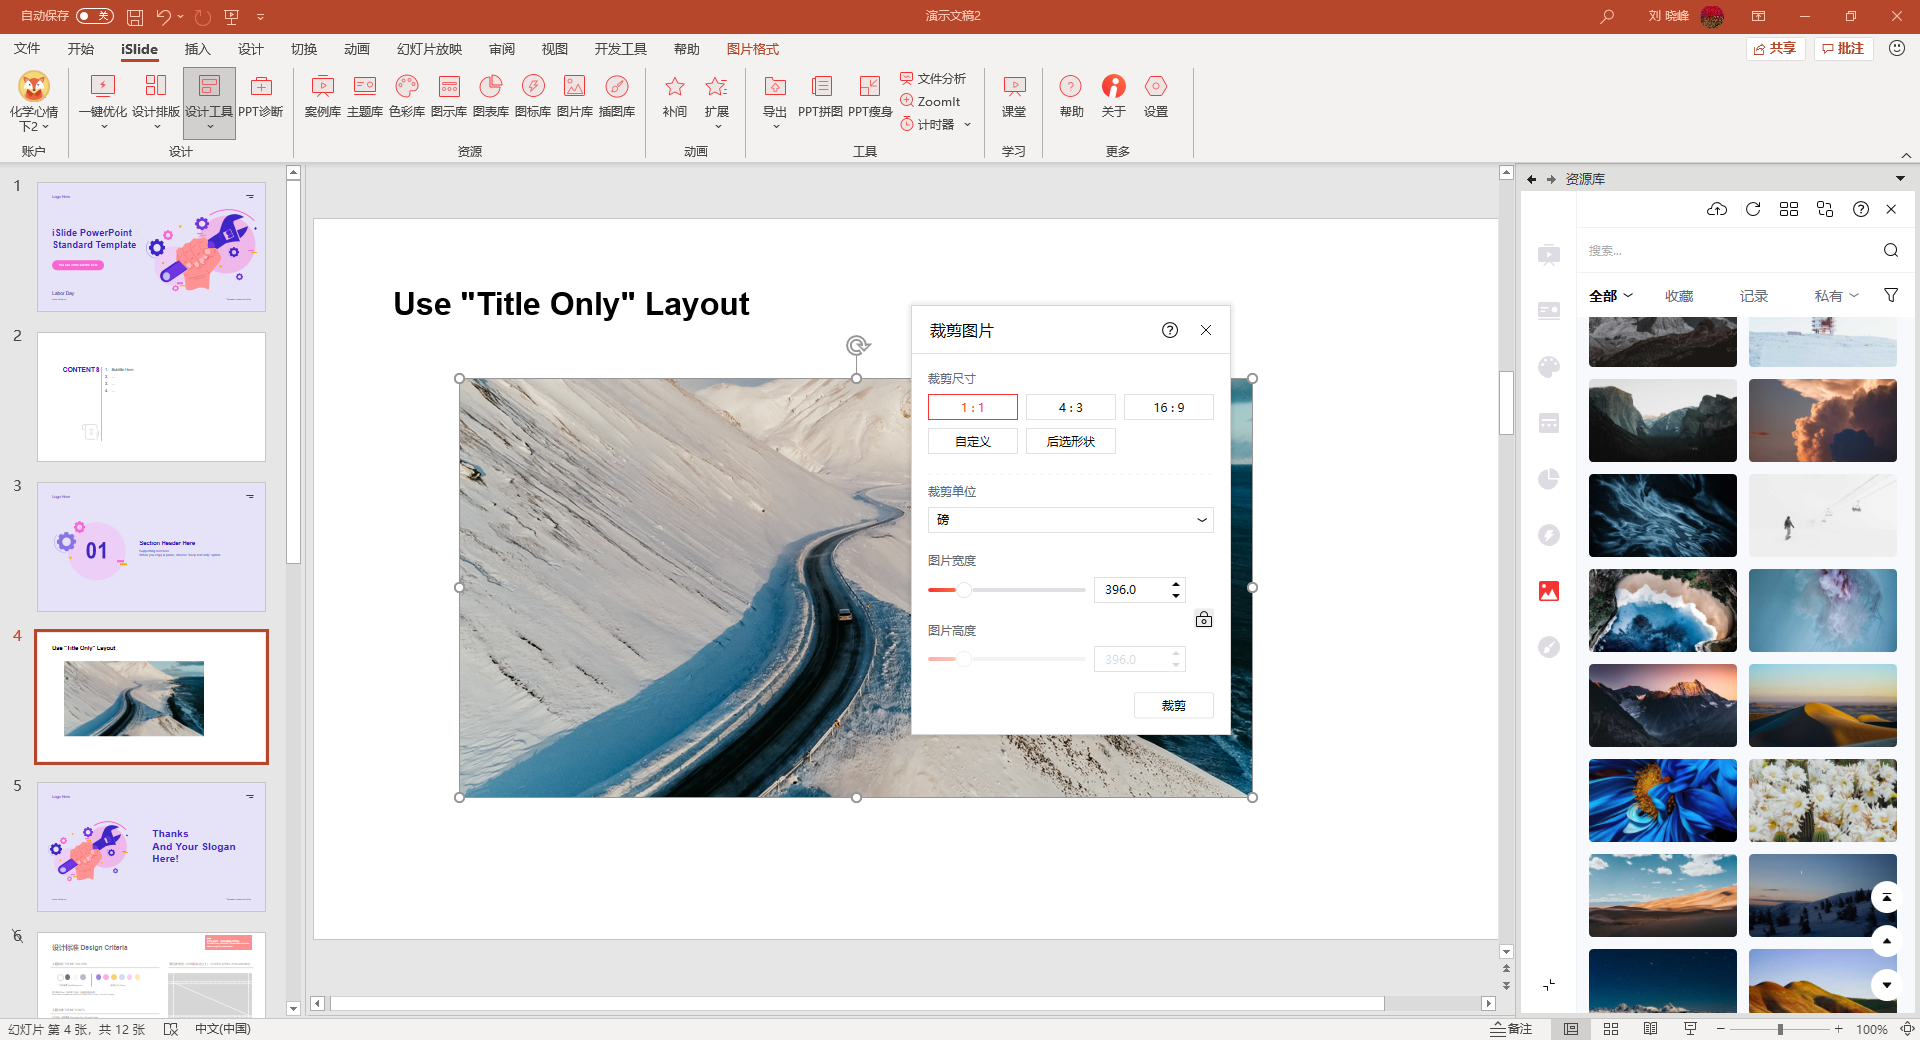The image size is (1920, 1040).
Task: Click the filter funnel icon in 资源库
Action: 1891,295
